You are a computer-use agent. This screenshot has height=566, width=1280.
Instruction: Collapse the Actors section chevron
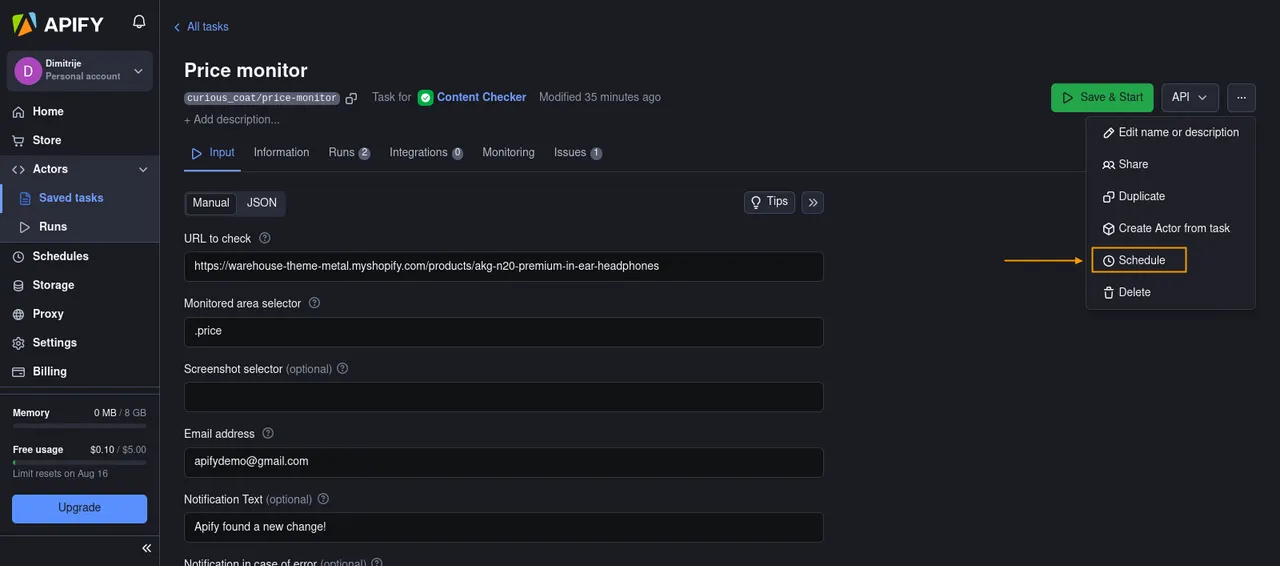click(143, 170)
